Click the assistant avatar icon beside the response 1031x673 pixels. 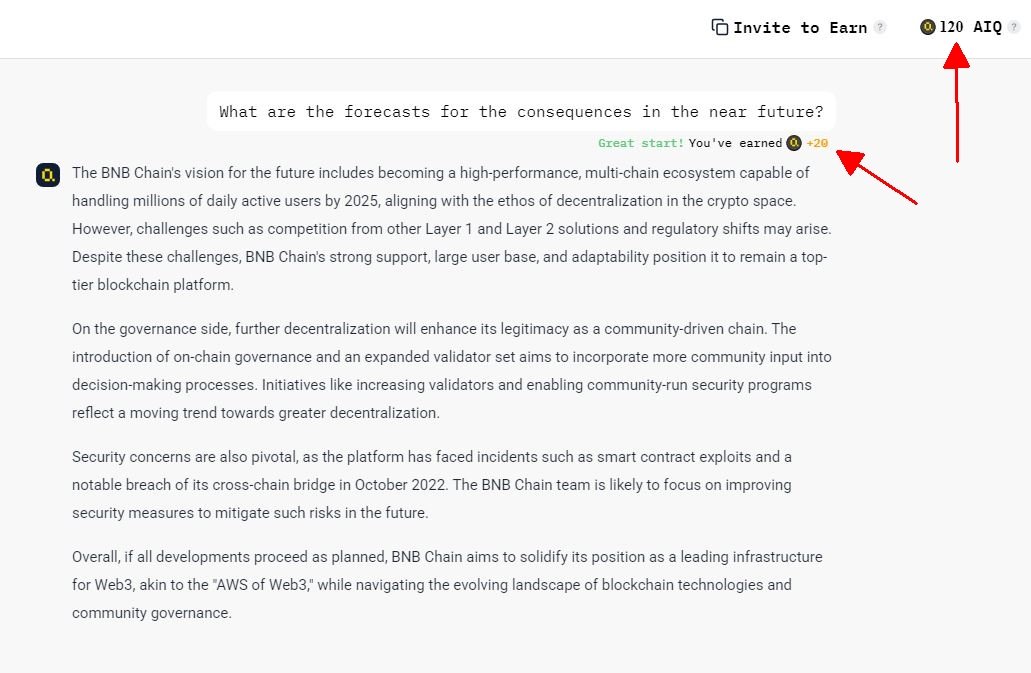48,176
